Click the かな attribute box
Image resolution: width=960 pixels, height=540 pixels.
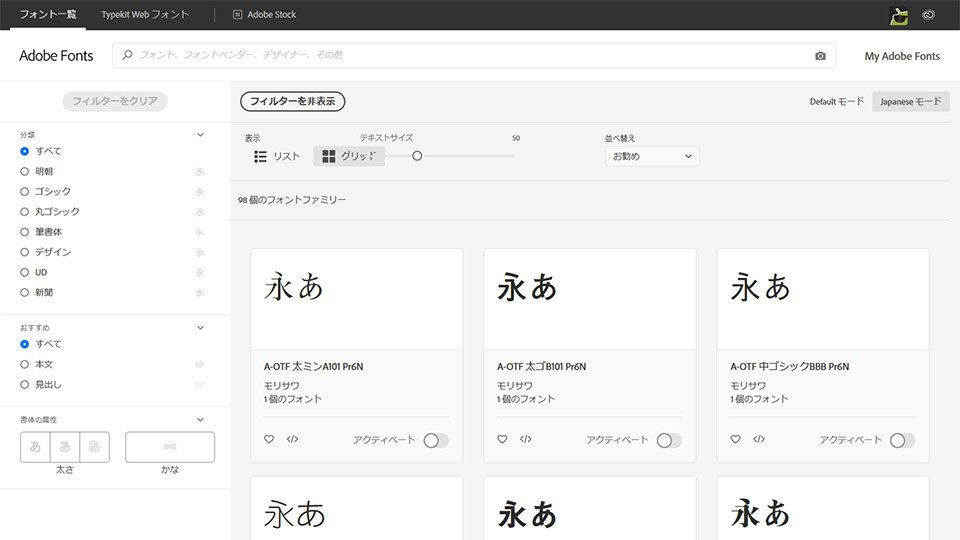tap(170, 447)
